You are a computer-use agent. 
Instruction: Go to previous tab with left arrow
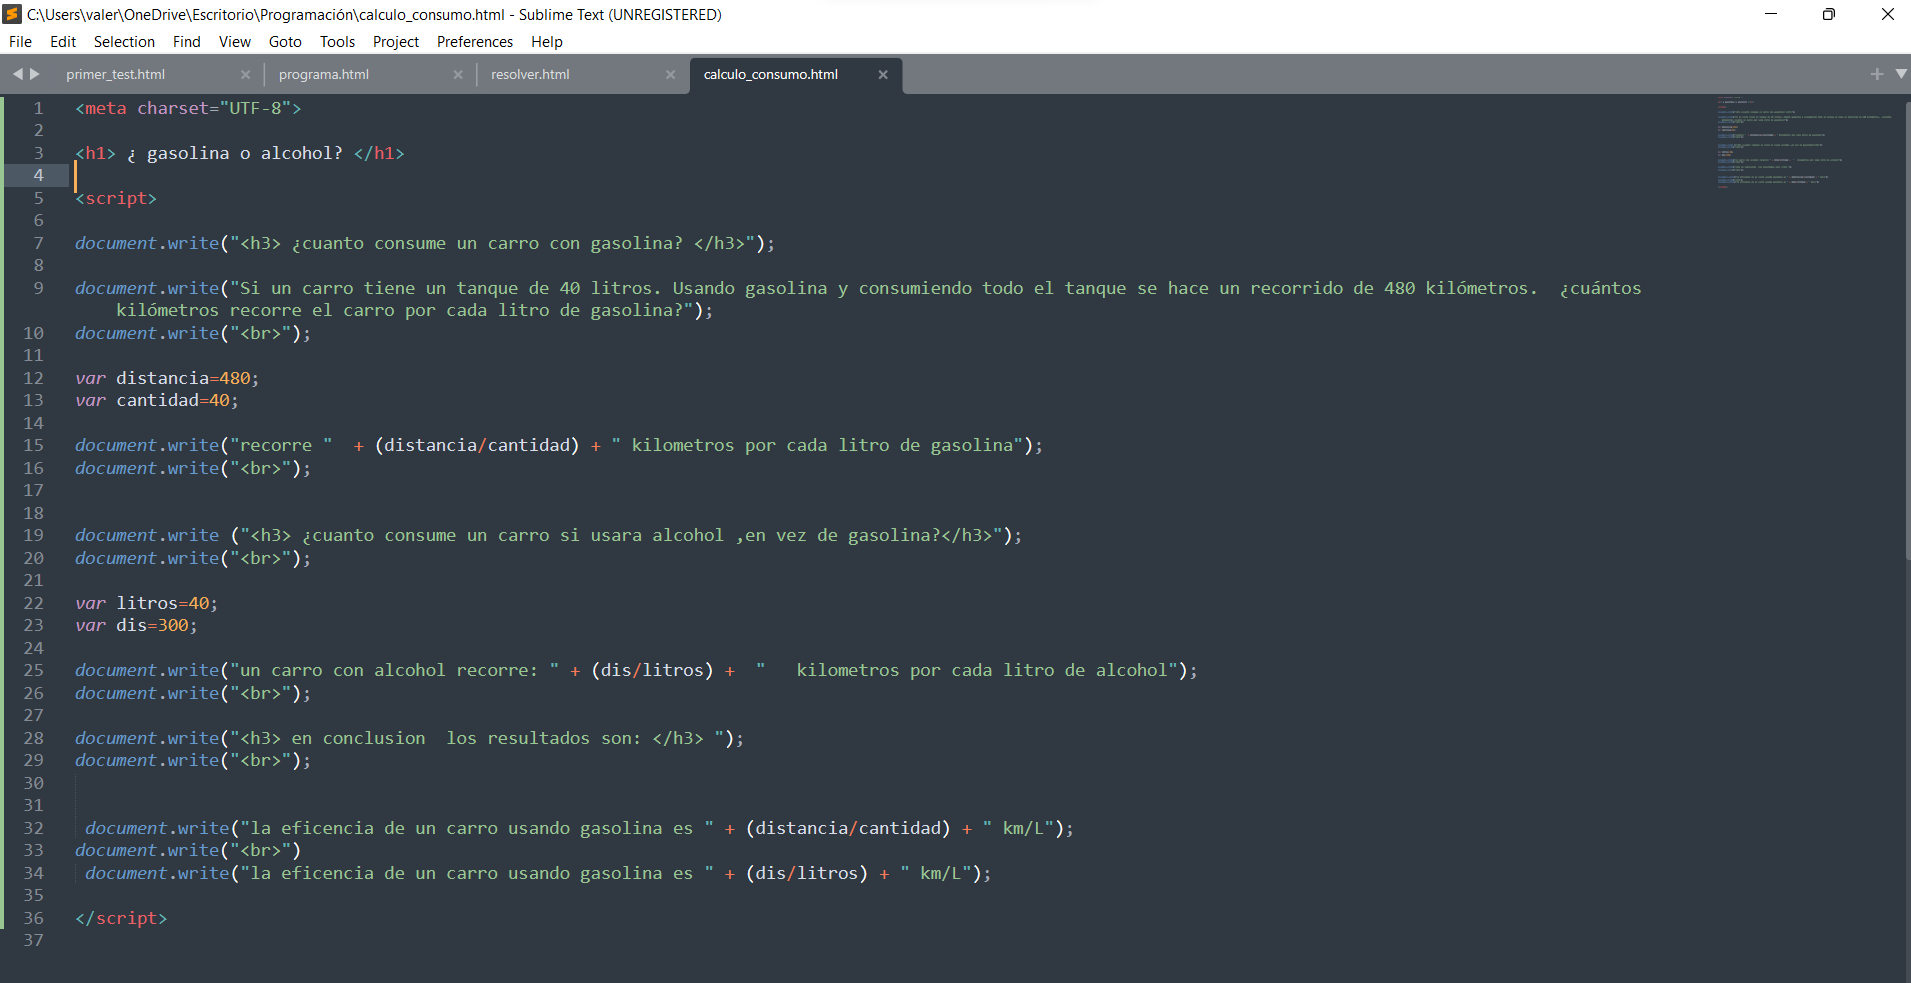coord(17,74)
